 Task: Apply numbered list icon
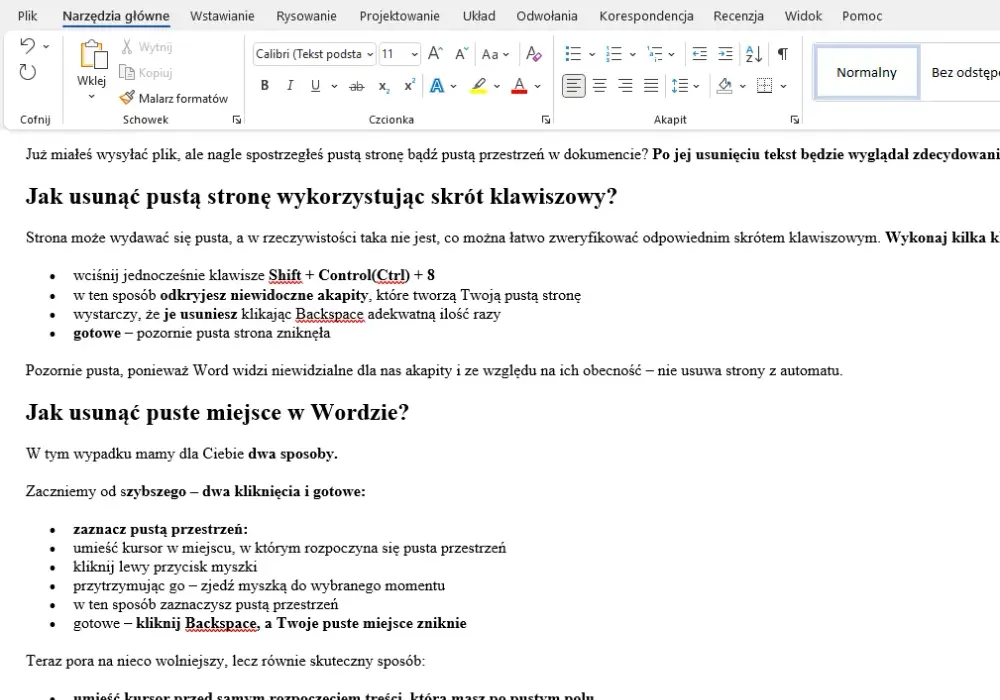tap(614, 54)
